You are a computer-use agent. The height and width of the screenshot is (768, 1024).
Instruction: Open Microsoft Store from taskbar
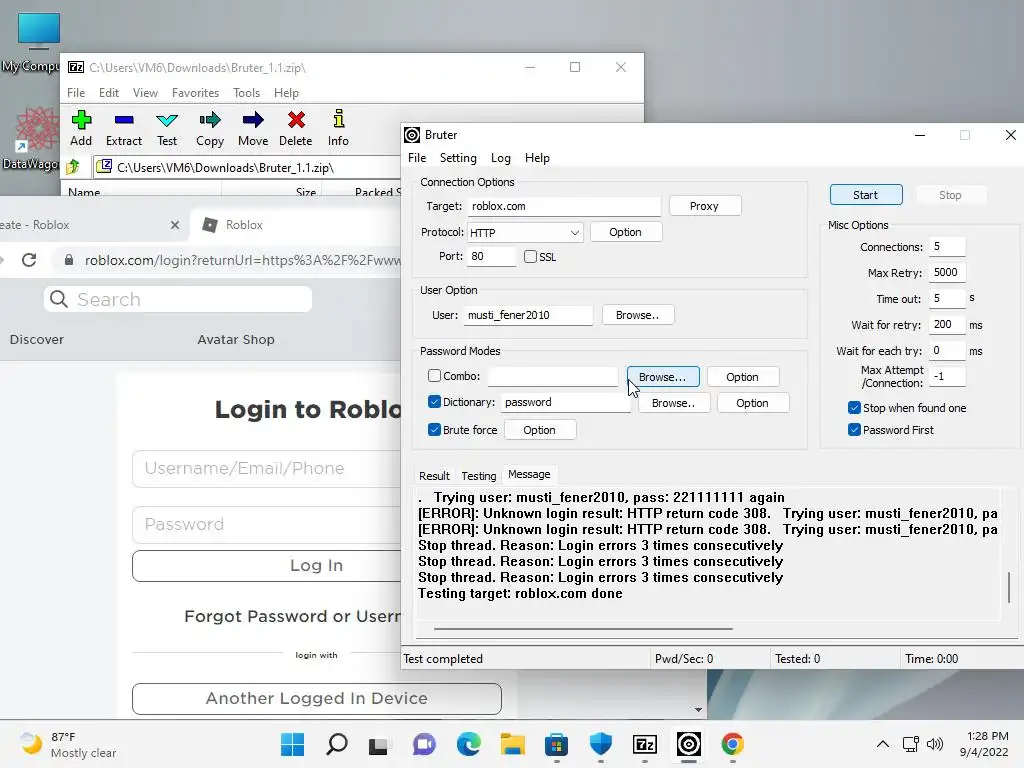[556, 744]
